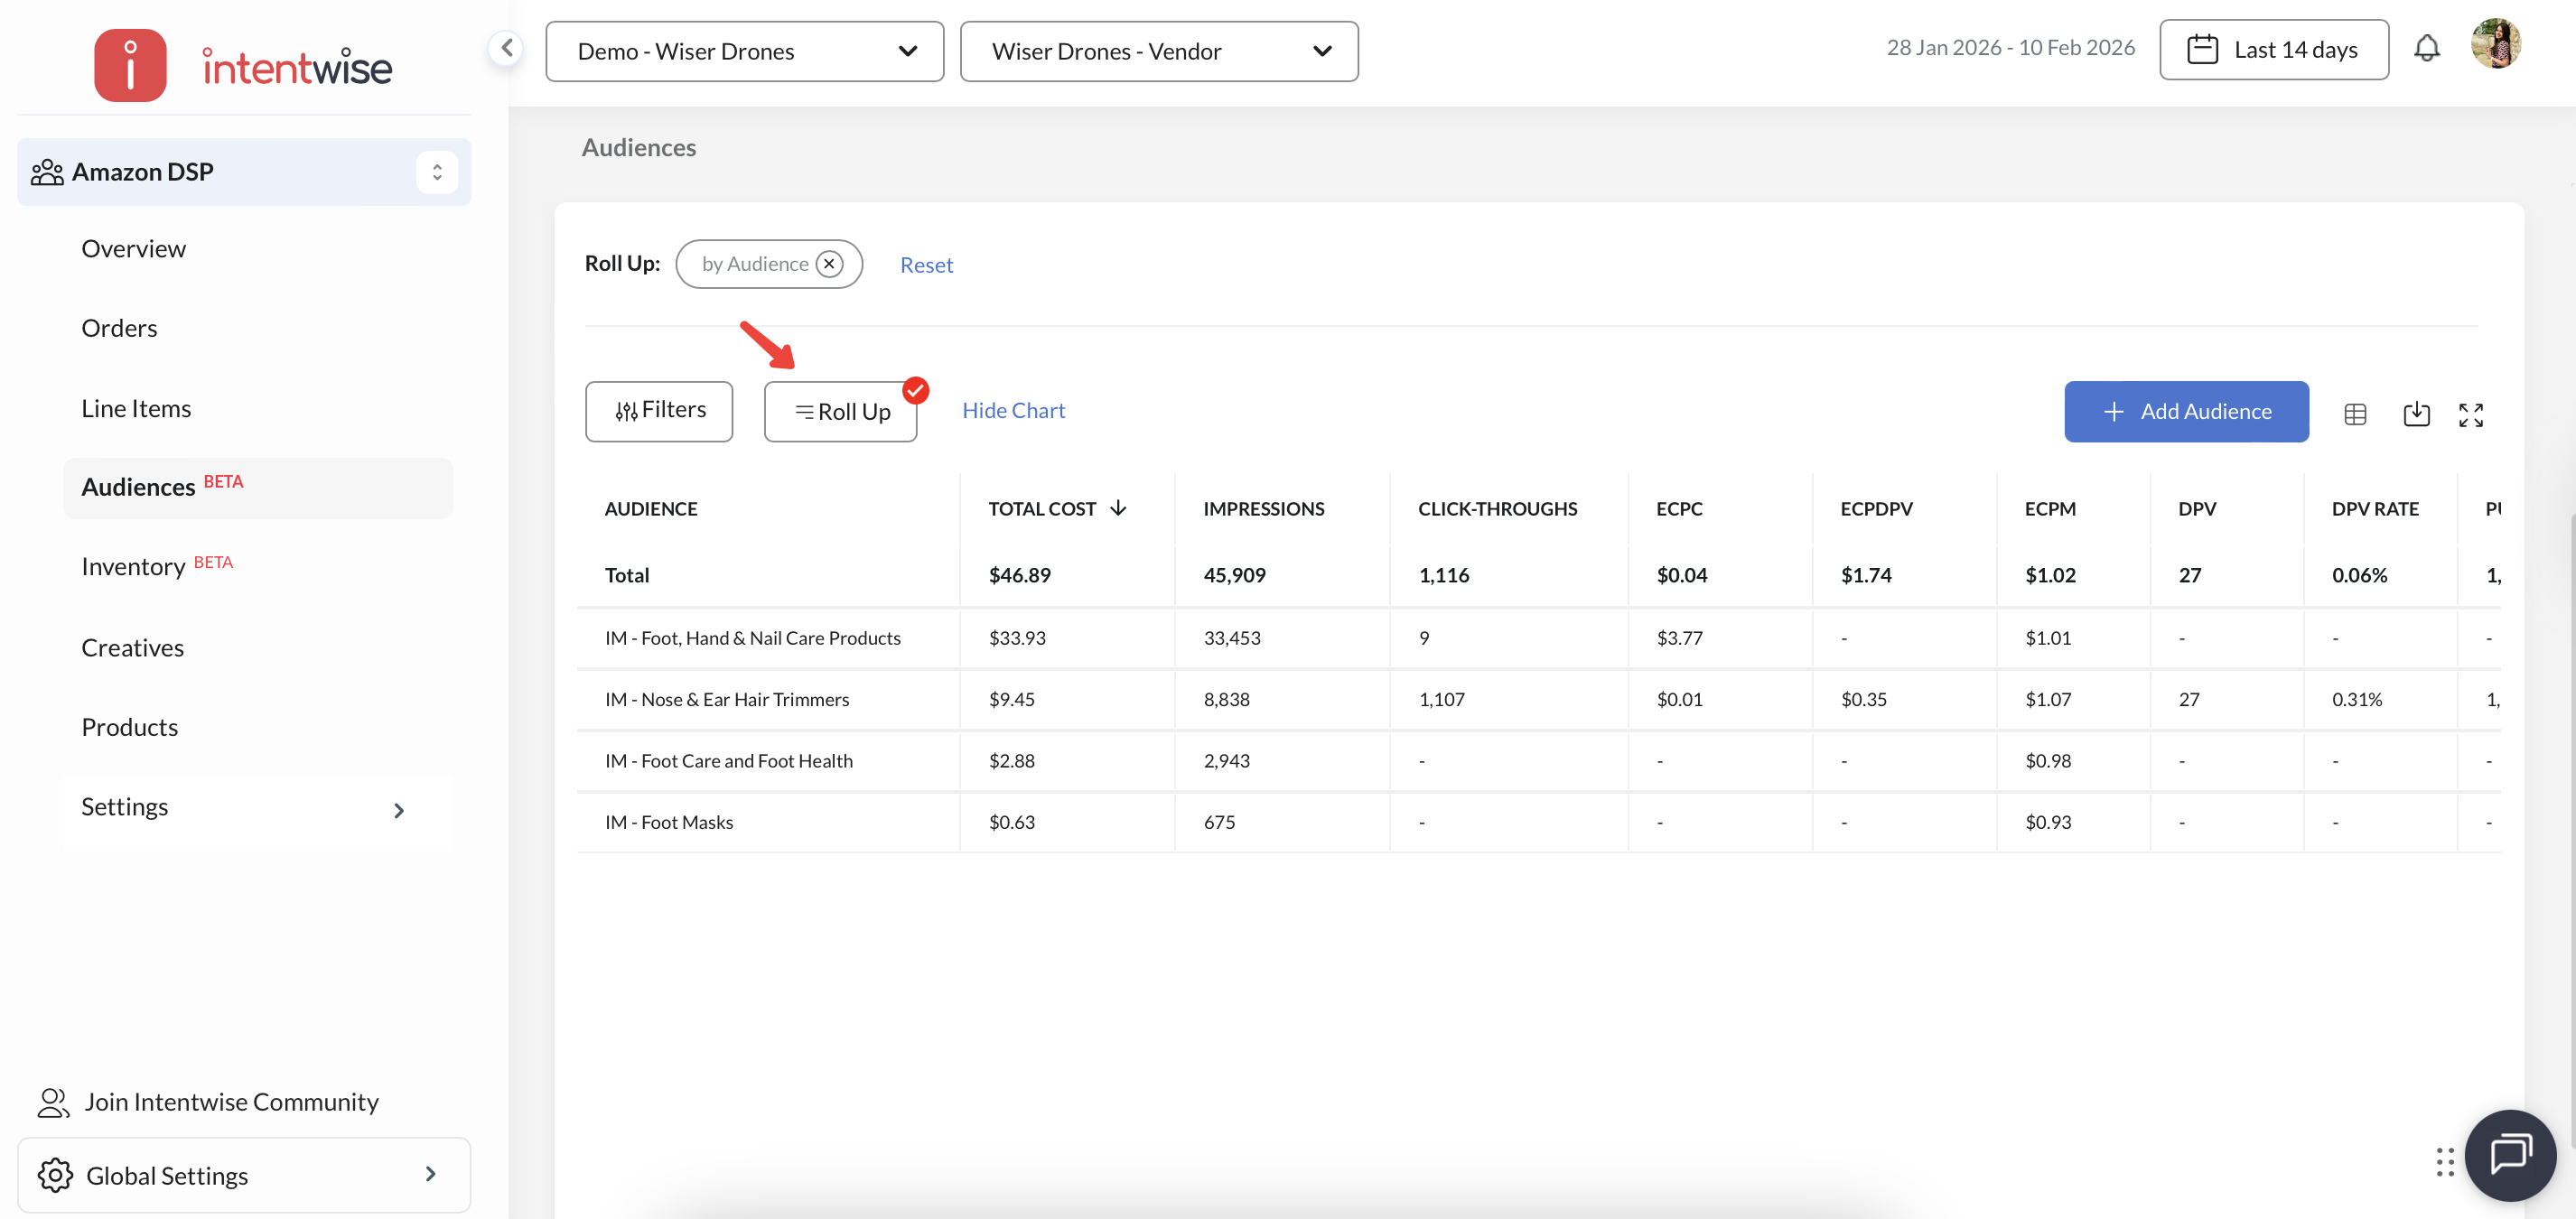Click the Reset link

925,265
